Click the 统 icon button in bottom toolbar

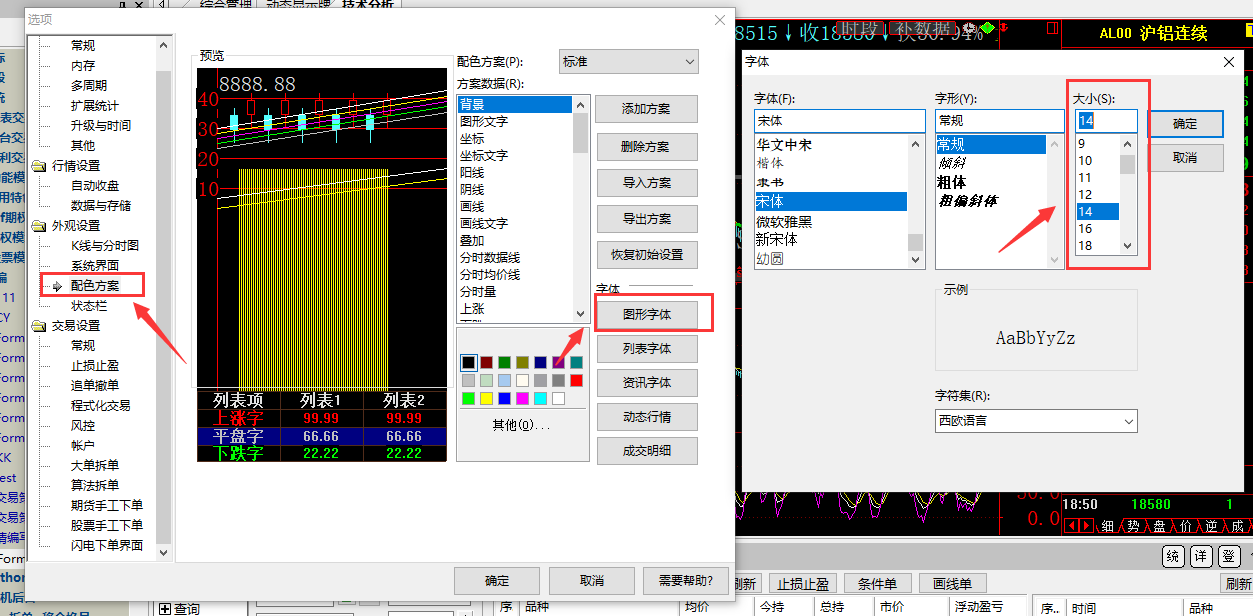[x=1173, y=557]
